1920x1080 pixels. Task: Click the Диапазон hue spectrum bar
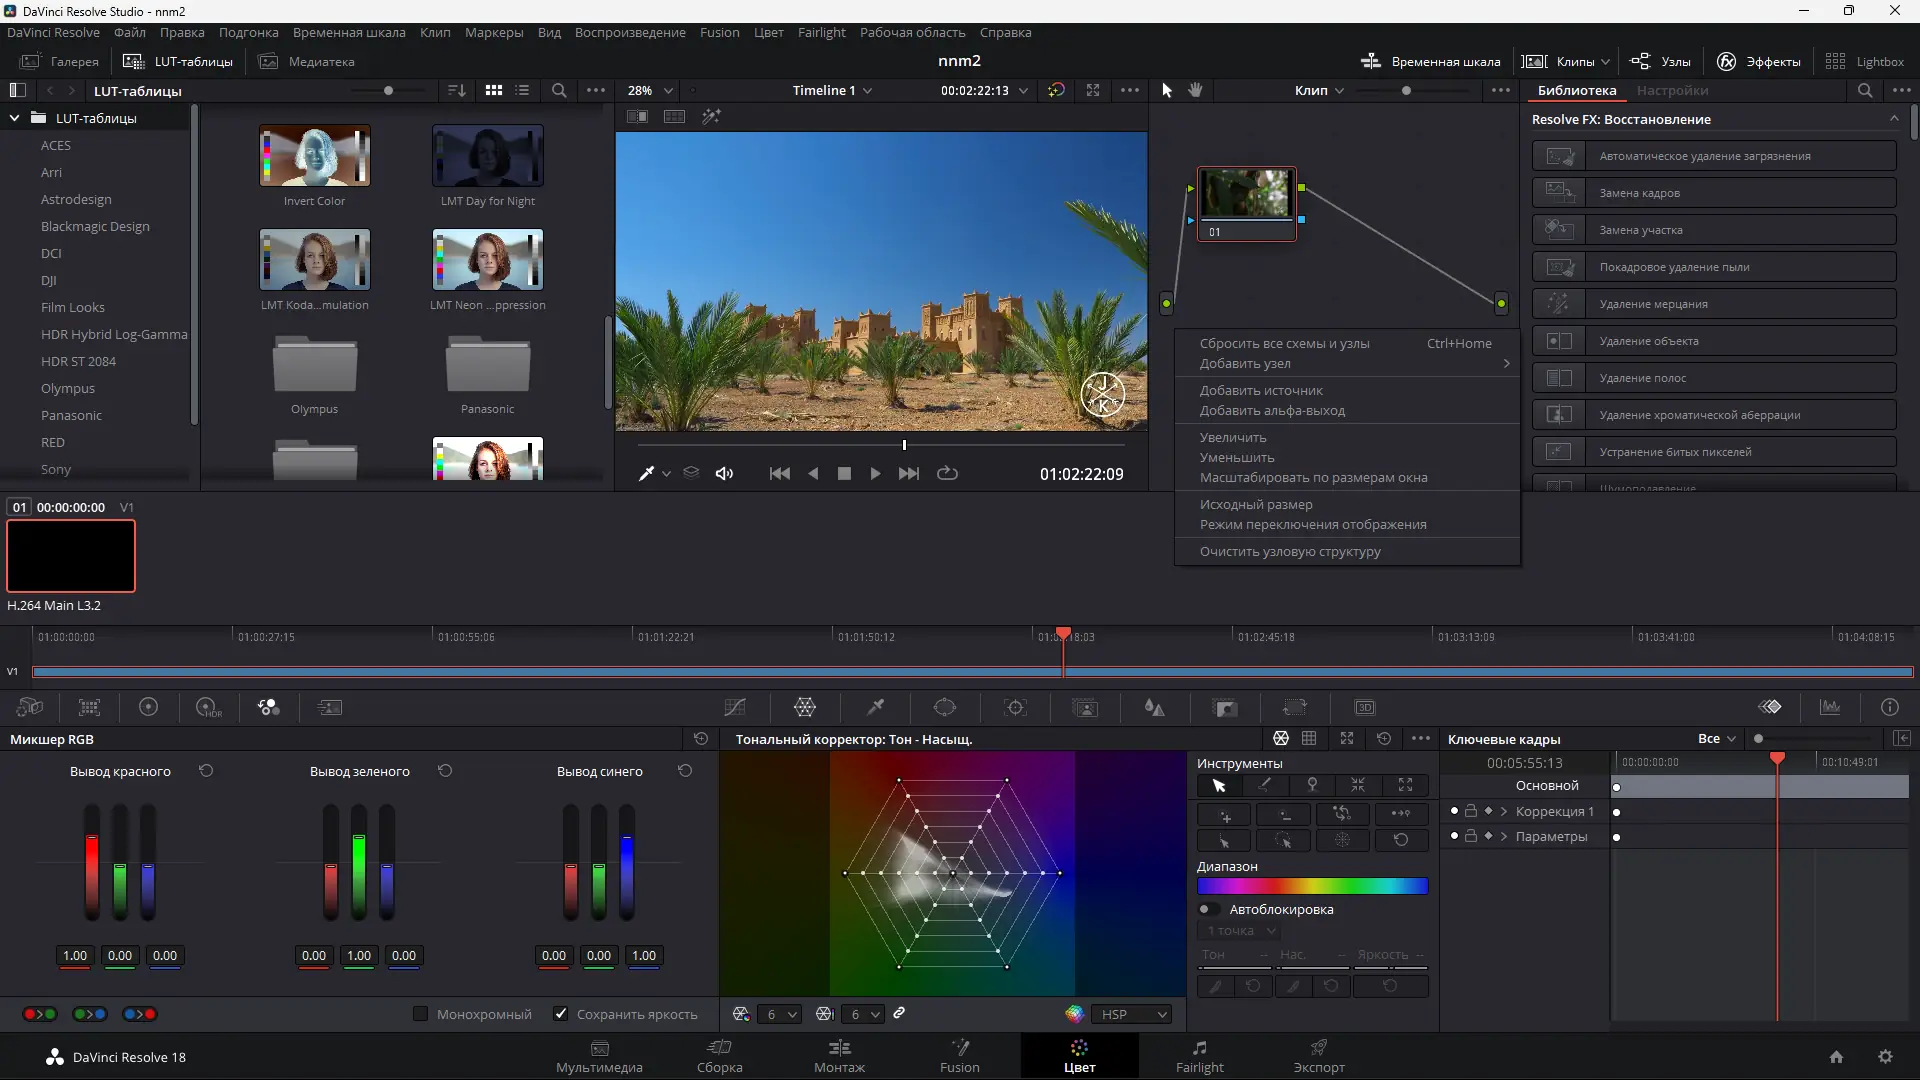tap(1312, 886)
